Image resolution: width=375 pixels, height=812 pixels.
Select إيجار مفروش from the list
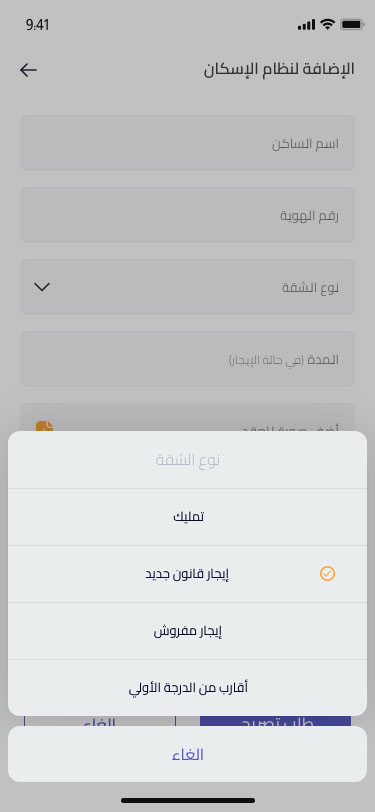point(188,631)
